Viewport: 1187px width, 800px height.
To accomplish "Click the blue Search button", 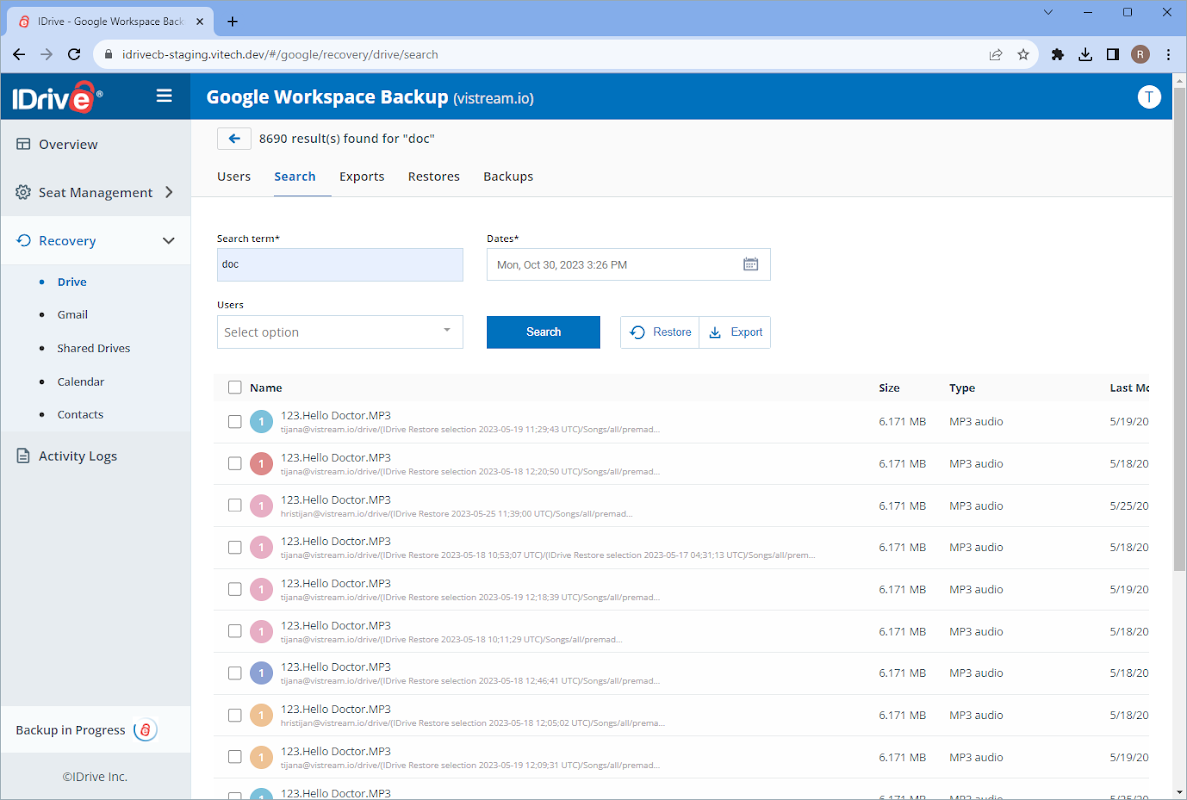I will tap(544, 332).
